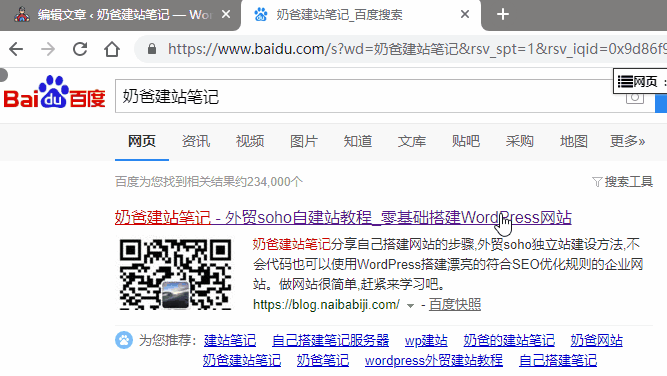Click recommended link 奶爸网站

(x=596, y=341)
